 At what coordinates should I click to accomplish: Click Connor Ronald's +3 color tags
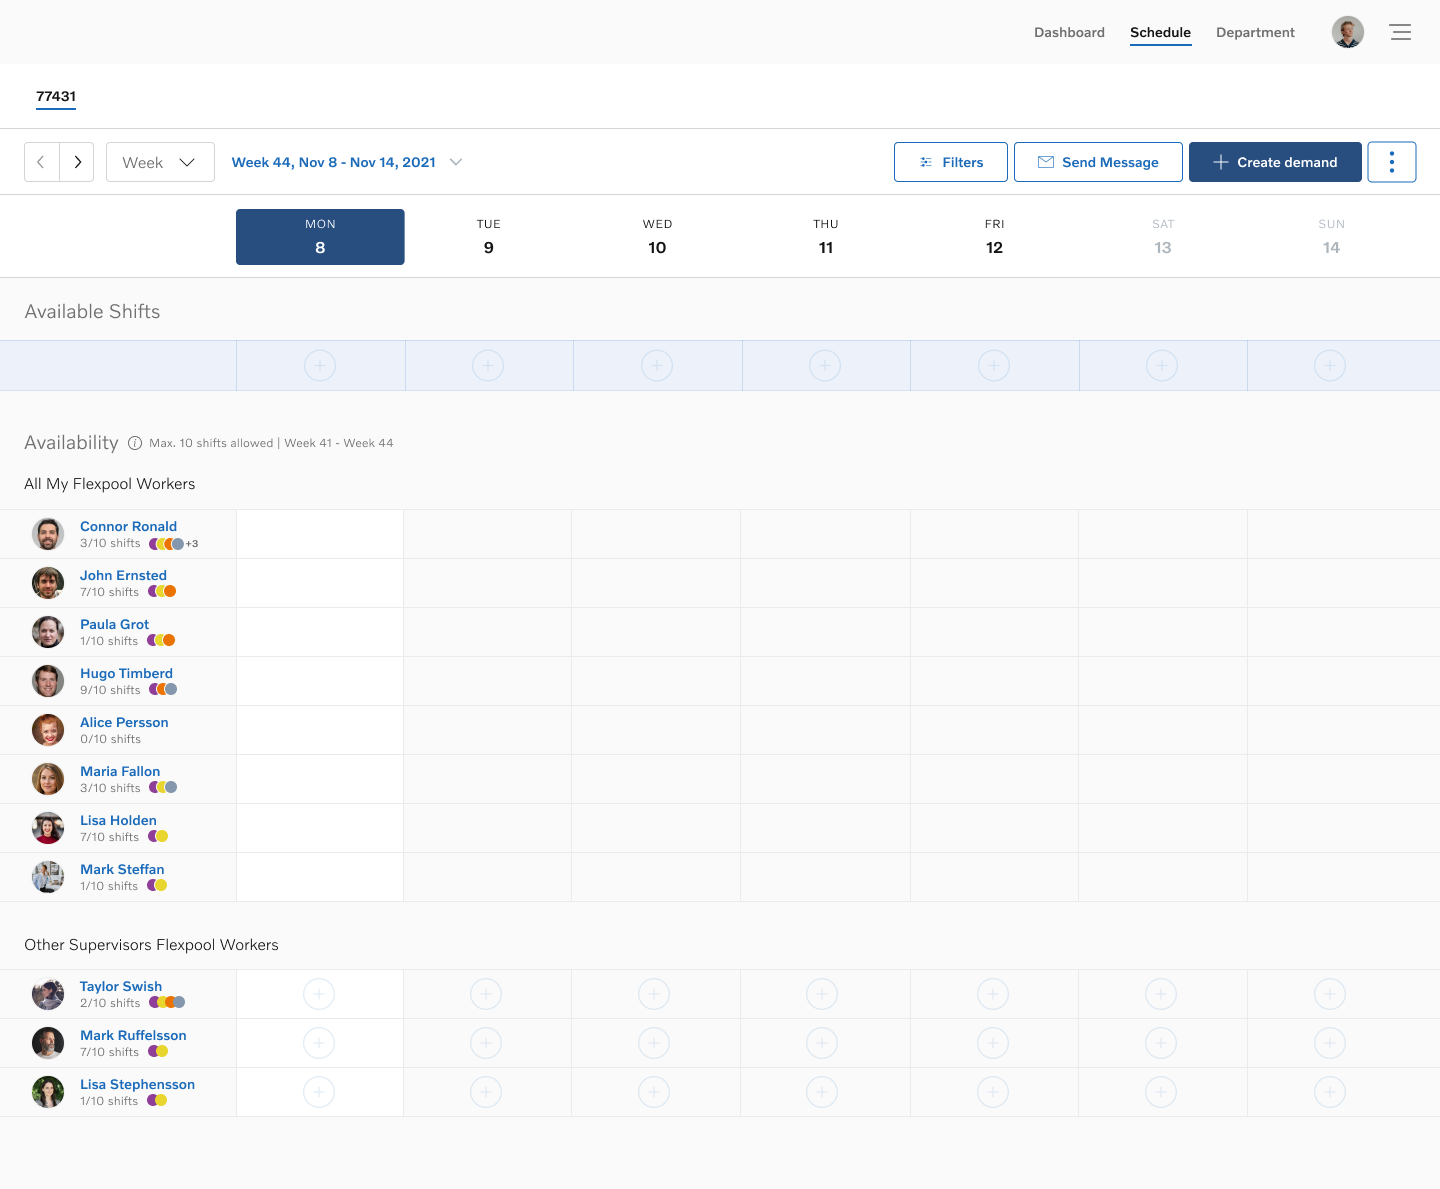[174, 544]
